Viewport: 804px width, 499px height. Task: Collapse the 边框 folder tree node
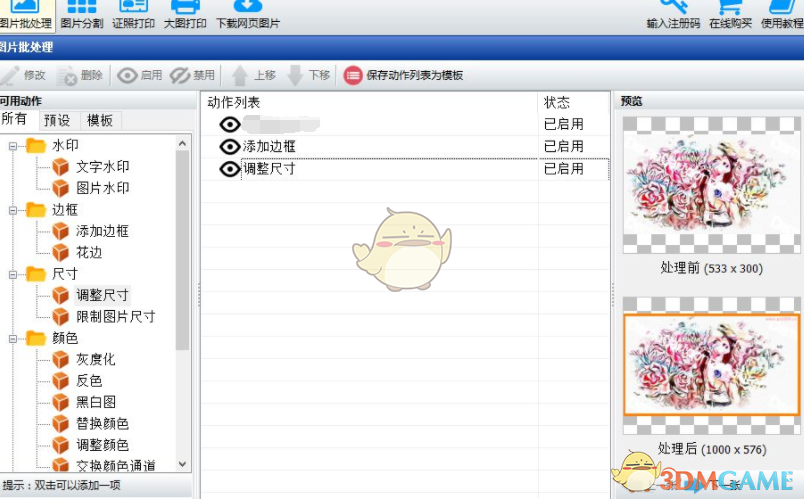pos(14,210)
